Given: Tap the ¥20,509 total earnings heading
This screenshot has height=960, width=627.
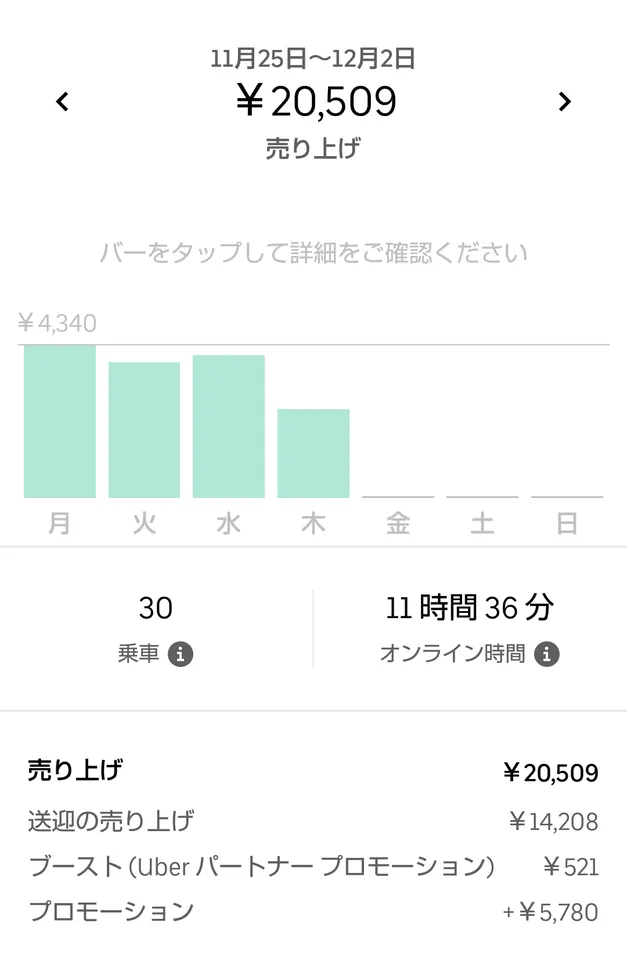Looking at the screenshot, I should (x=316, y=102).
